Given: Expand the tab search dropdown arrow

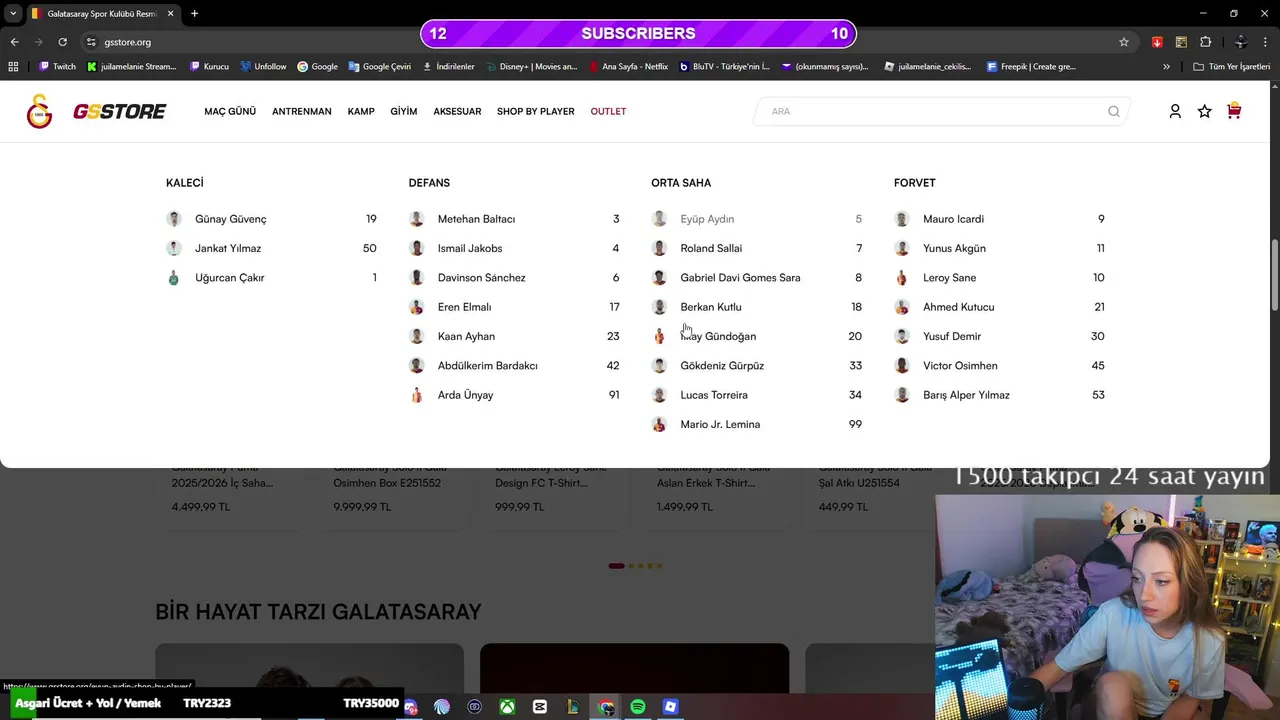Looking at the screenshot, I should [13, 14].
